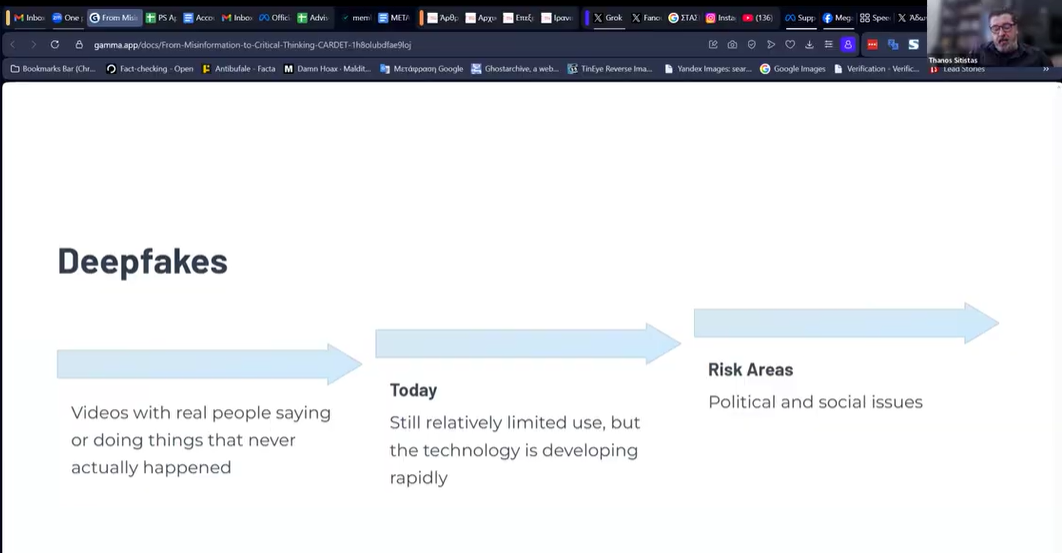Switch to the 'Ιρανι' tab
The image size is (1062, 553).
(556, 18)
